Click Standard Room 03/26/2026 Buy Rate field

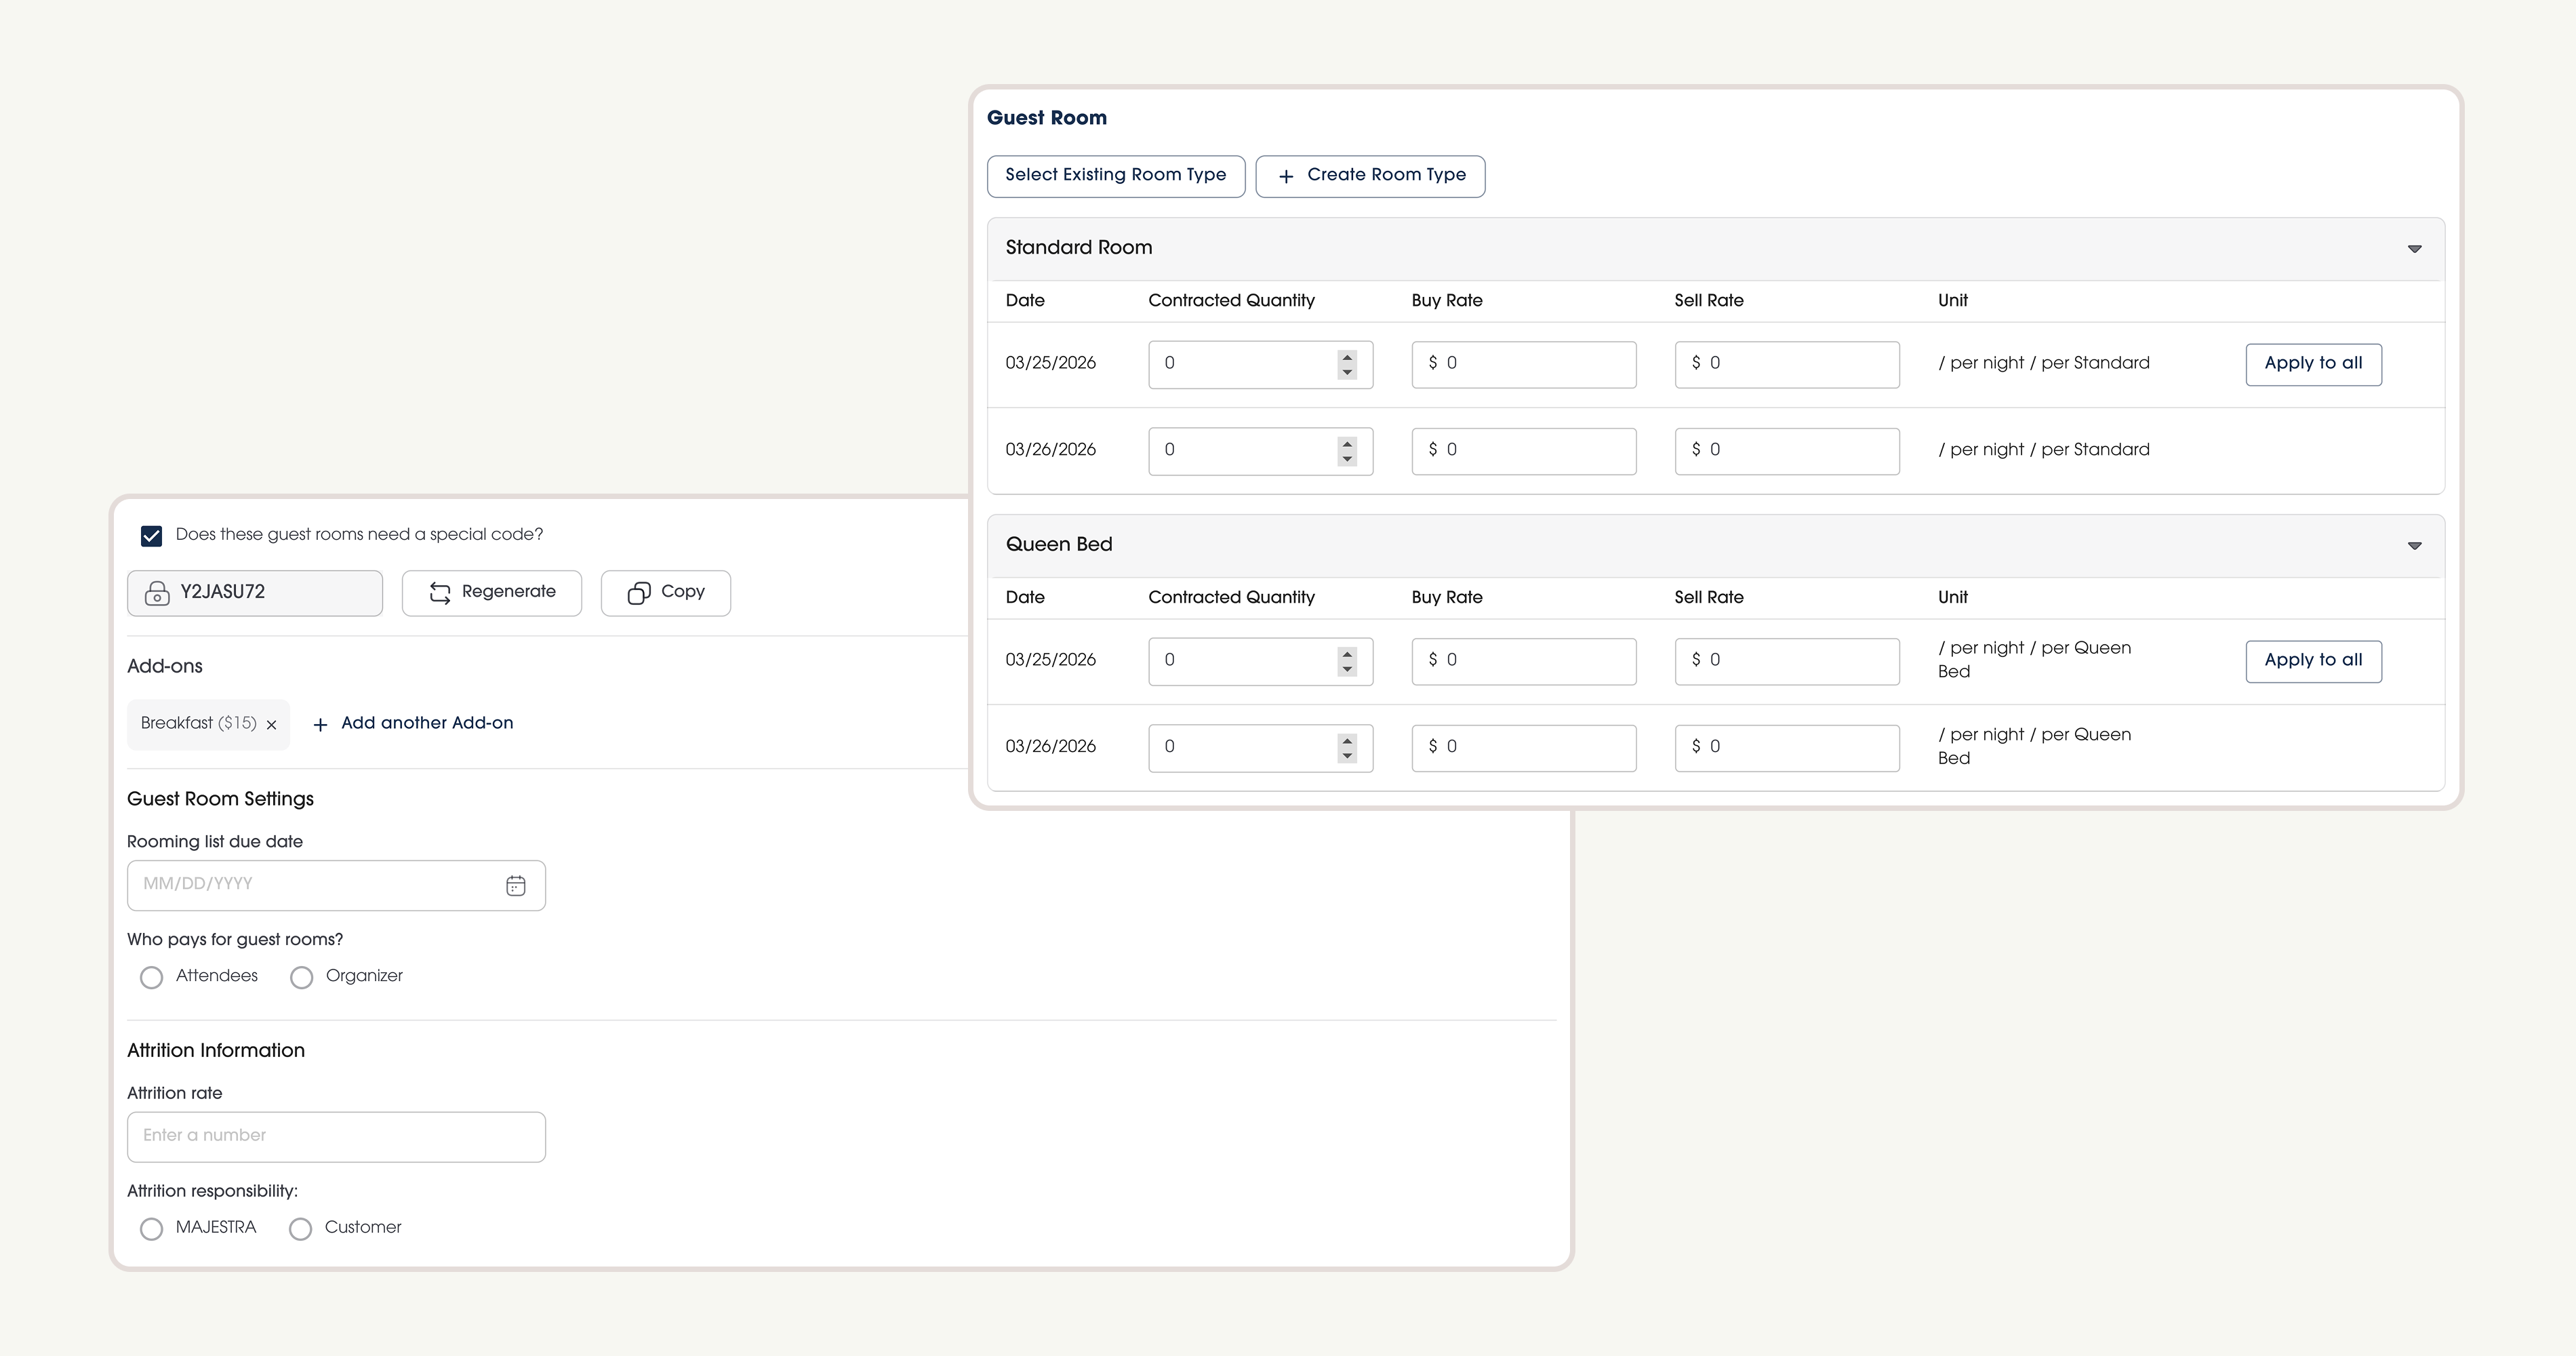[1524, 451]
